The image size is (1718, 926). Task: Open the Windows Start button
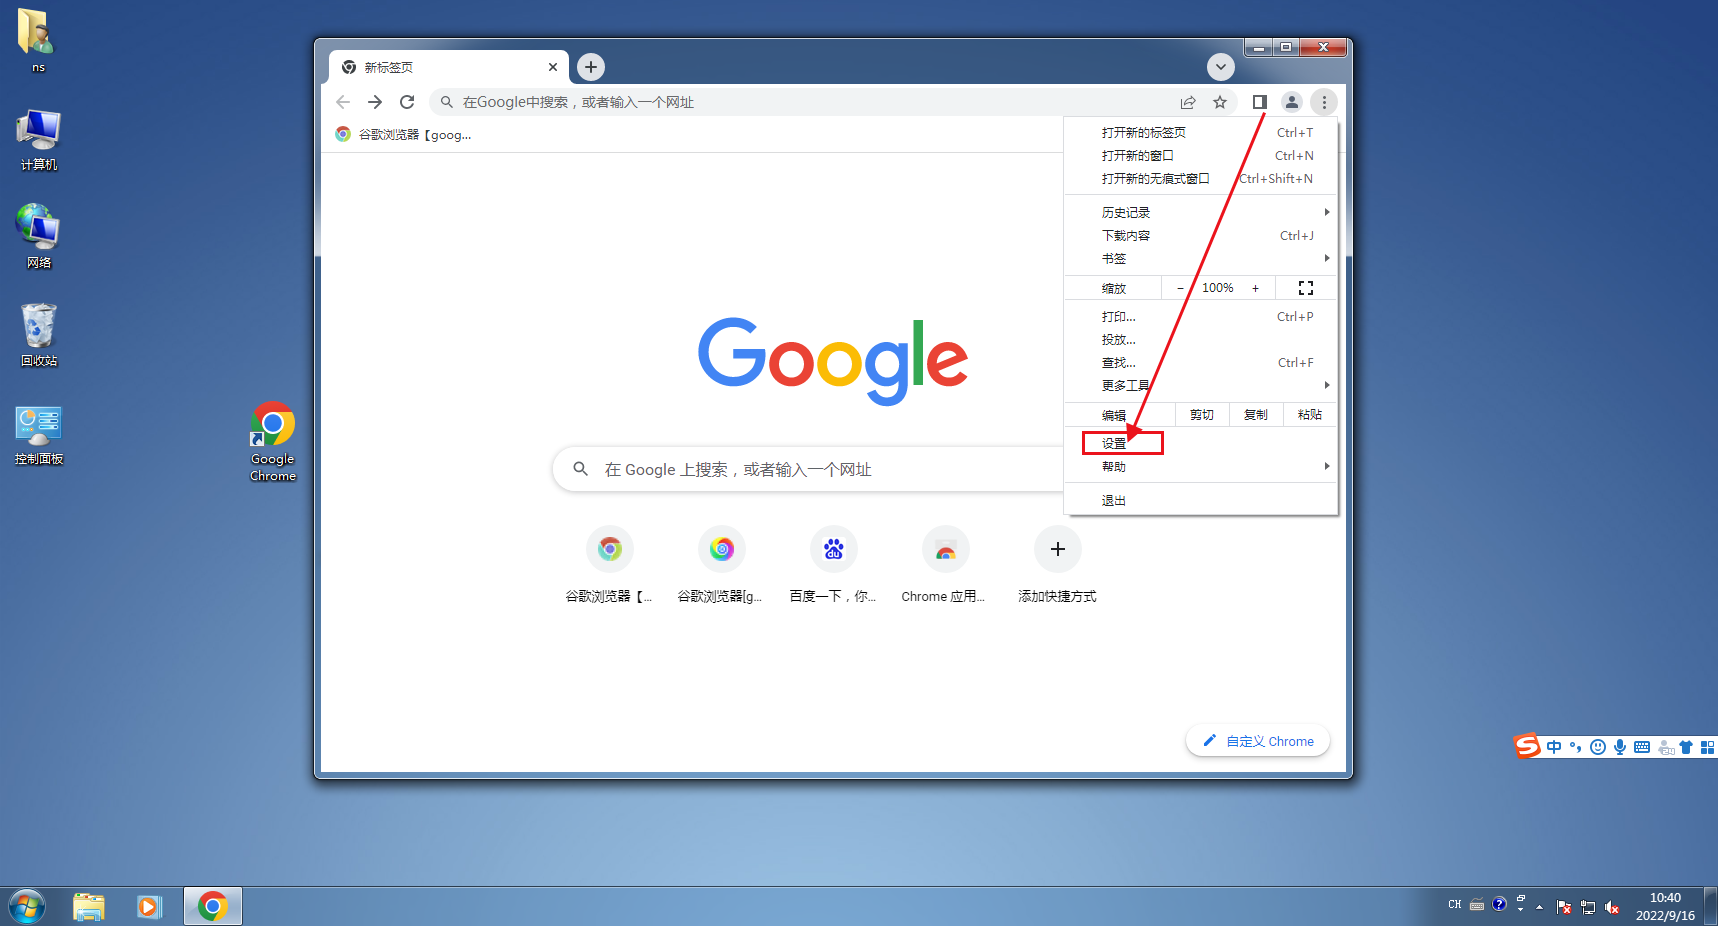(x=27, y=906)
